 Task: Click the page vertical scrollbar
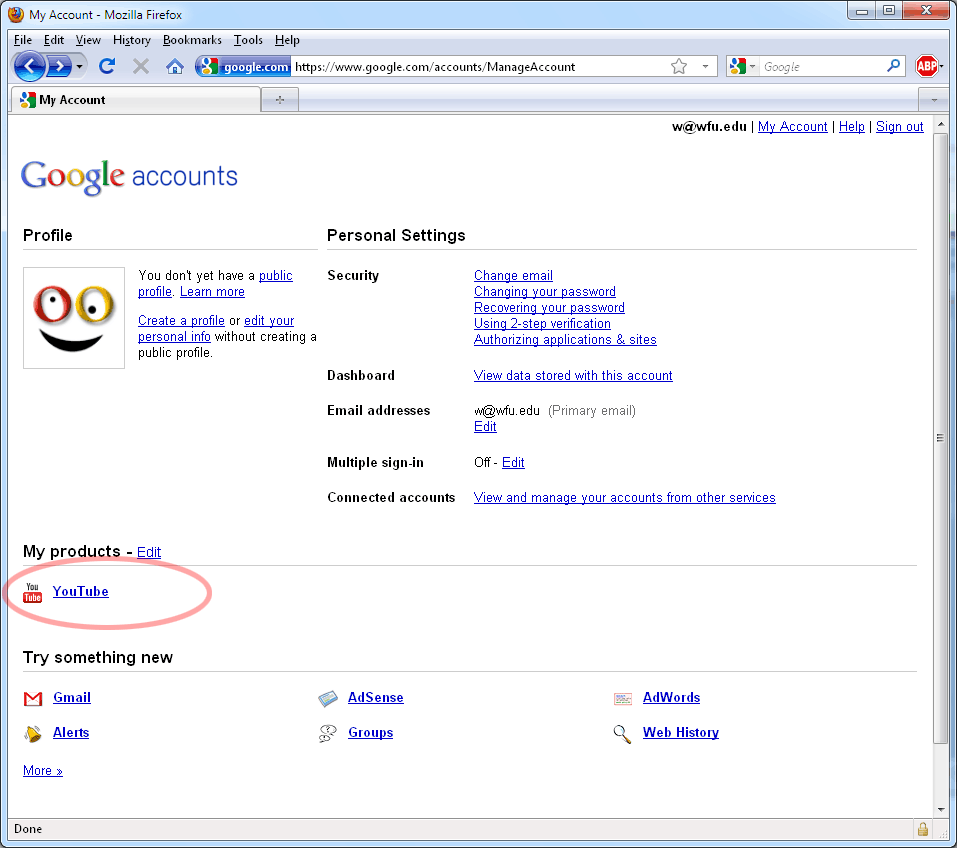tap(941, 437)
